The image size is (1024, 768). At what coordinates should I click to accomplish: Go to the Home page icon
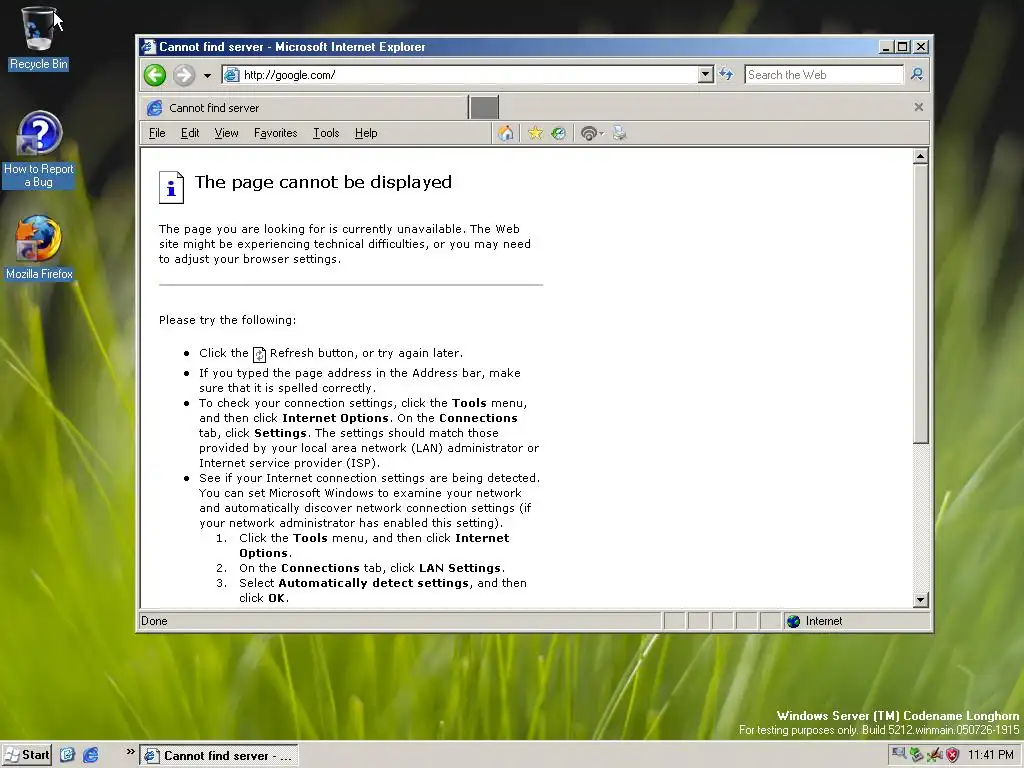click(x=505, y=133)
